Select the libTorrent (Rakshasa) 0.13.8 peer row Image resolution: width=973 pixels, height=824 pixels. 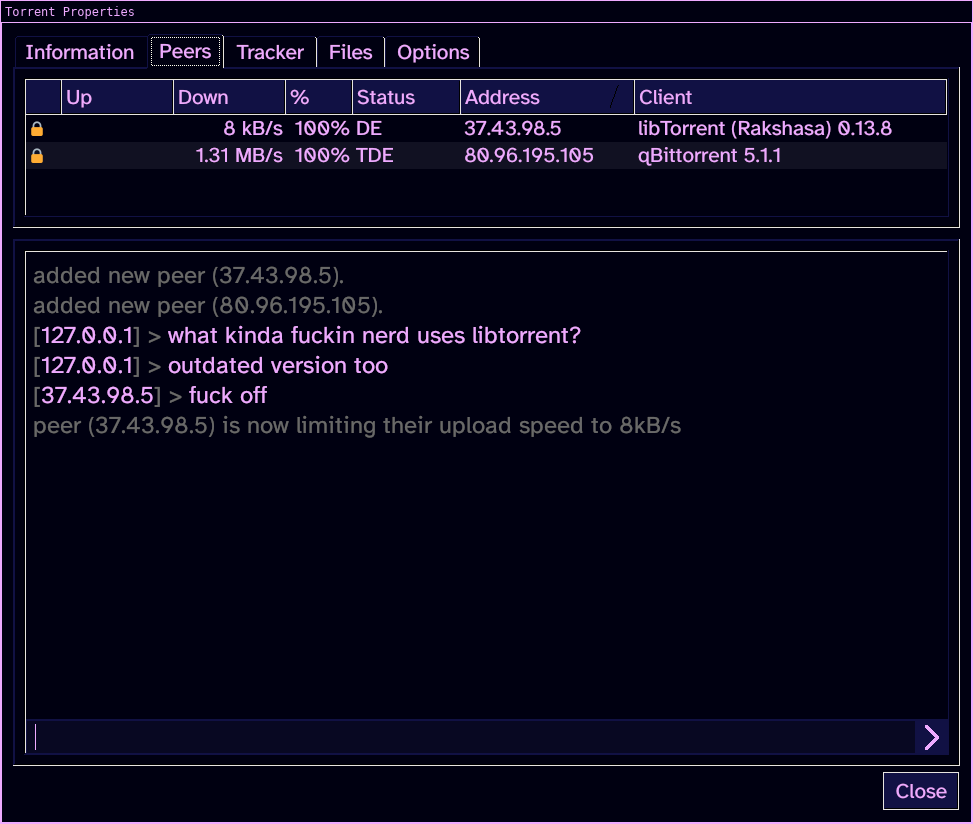[x=764, y=129]
